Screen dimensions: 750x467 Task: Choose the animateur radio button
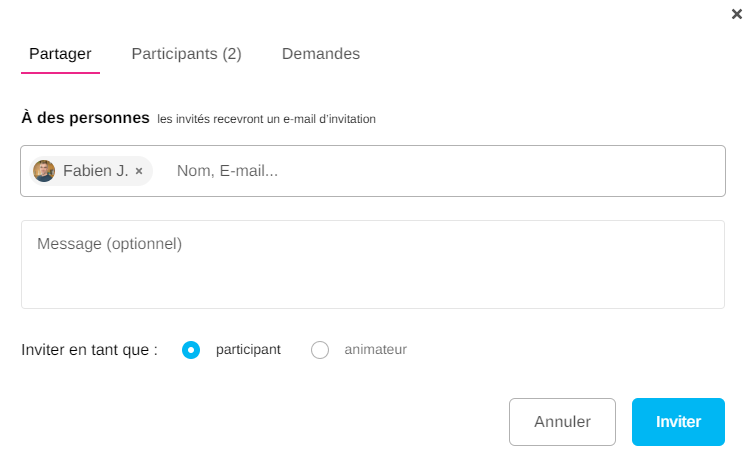point(320,350)
